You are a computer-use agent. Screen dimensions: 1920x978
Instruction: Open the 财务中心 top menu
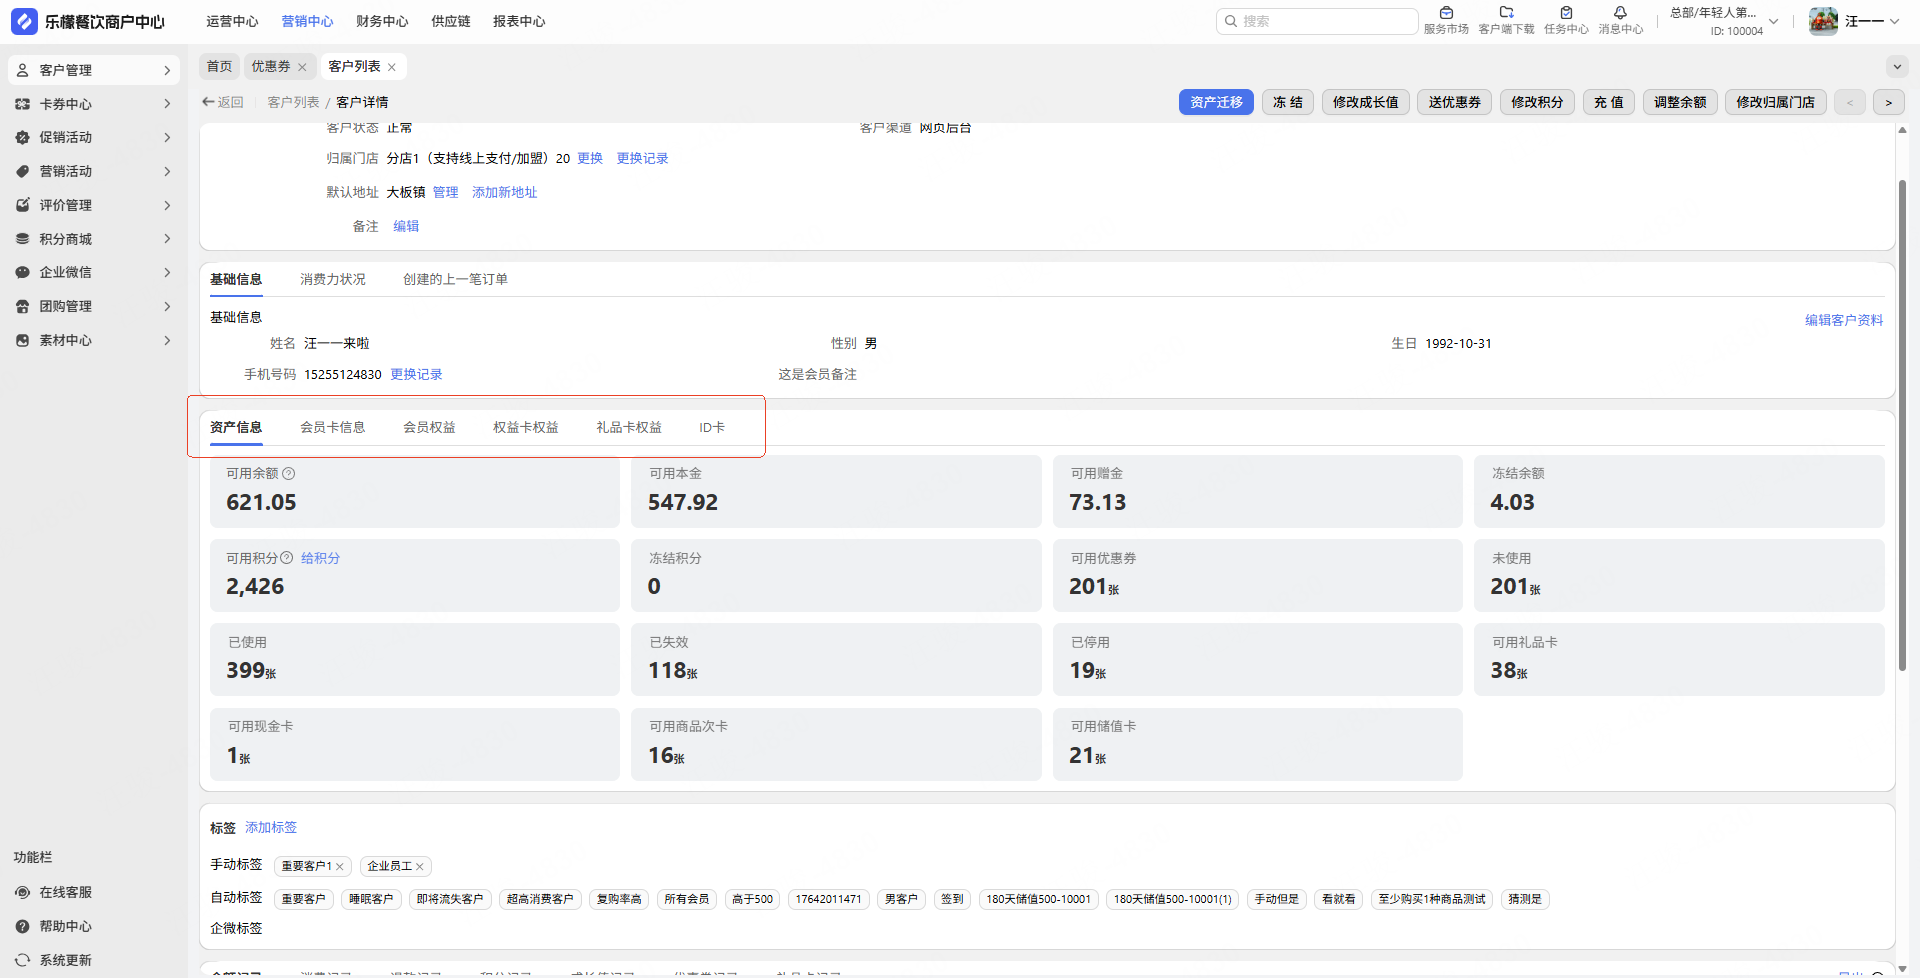(x=382, y=21)
